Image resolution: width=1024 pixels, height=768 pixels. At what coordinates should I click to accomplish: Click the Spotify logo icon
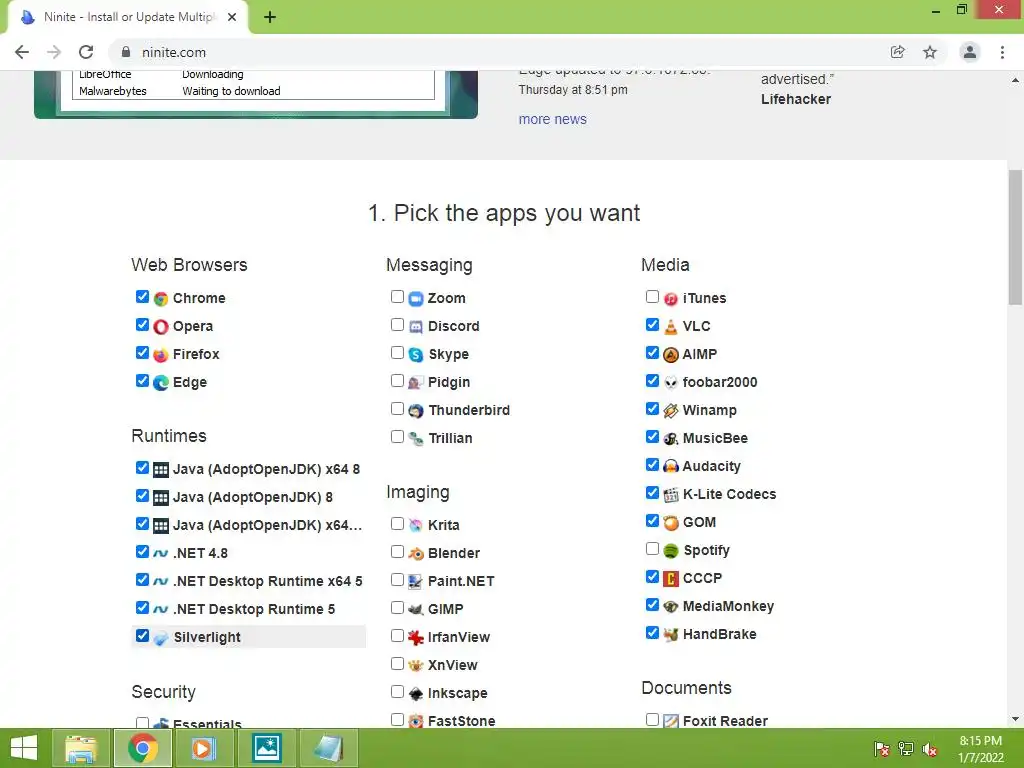click(671, 551)
